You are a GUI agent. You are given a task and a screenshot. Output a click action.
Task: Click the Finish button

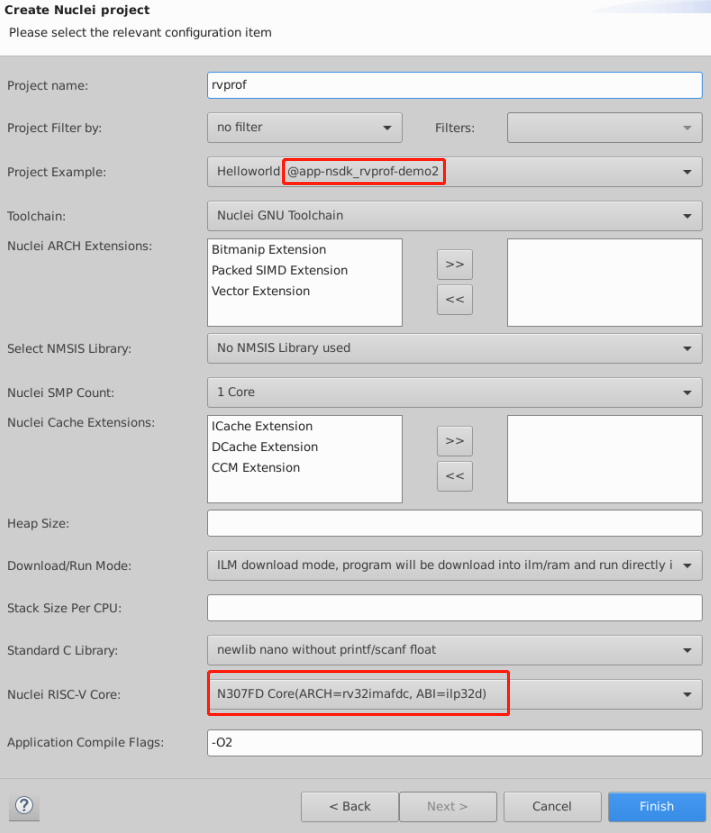click(x=657, y=806)
